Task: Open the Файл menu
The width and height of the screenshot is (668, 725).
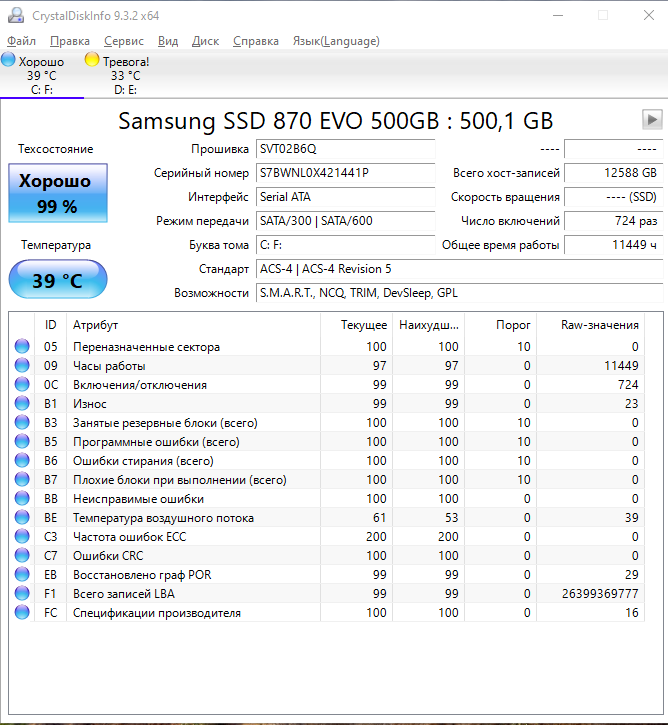Action: [x=21, y=41]
